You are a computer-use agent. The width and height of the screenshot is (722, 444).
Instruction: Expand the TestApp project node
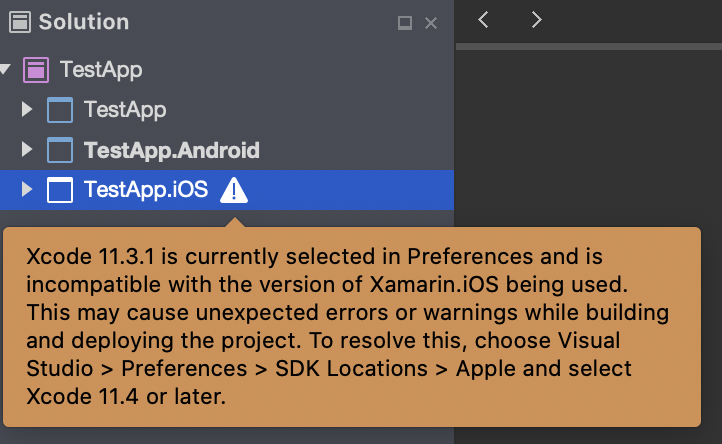[27, 109]
